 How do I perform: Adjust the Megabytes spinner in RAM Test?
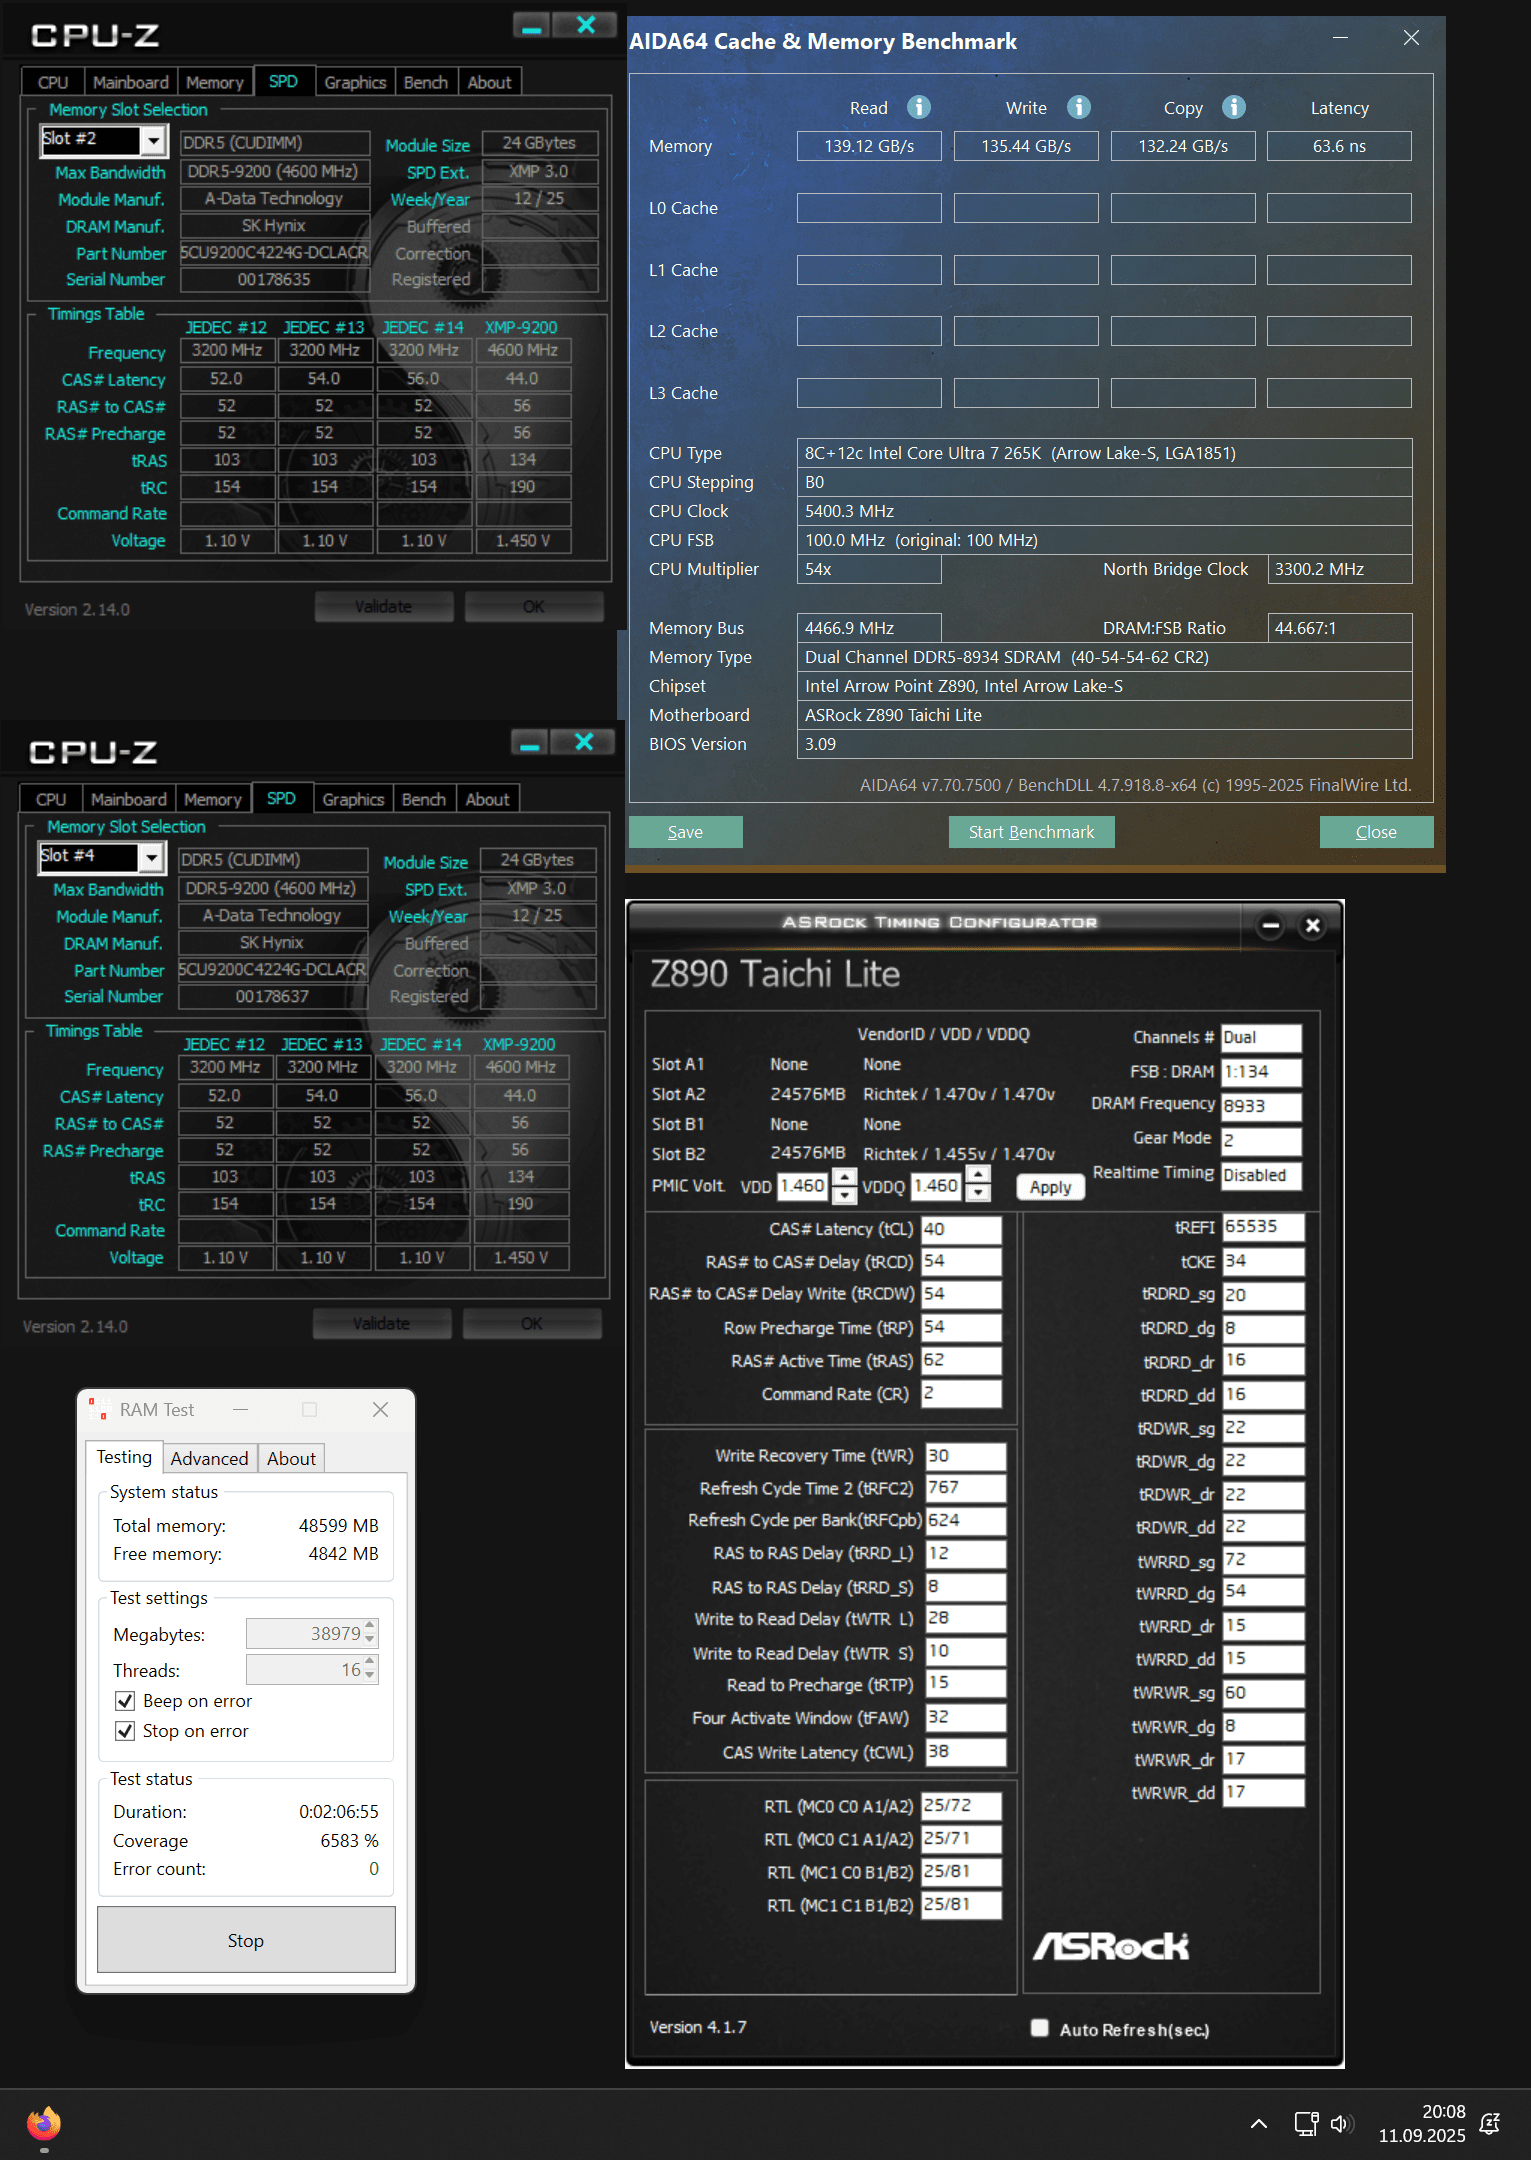pos(370,1633)
